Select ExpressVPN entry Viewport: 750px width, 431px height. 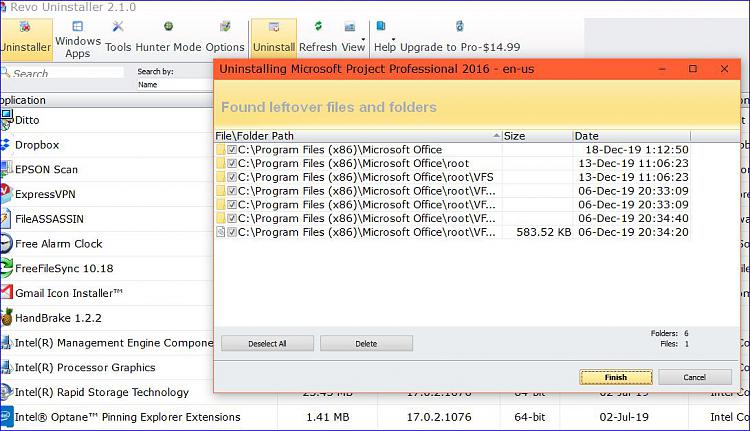pos(106,194)
